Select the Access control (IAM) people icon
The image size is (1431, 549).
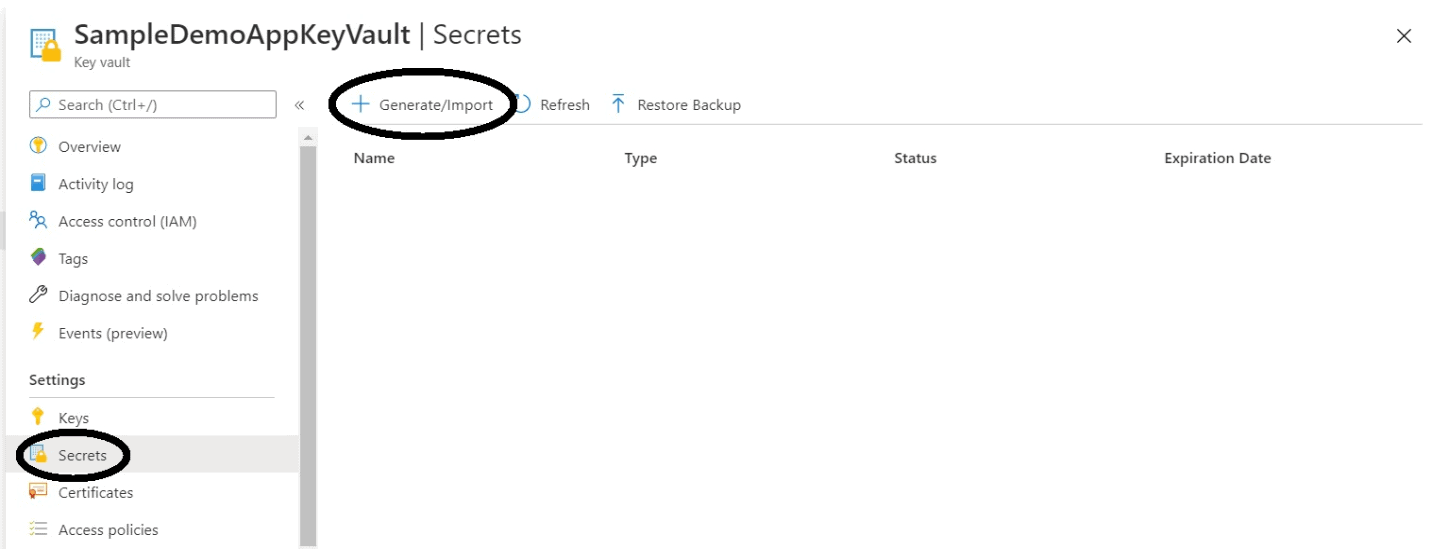(39, 220)
